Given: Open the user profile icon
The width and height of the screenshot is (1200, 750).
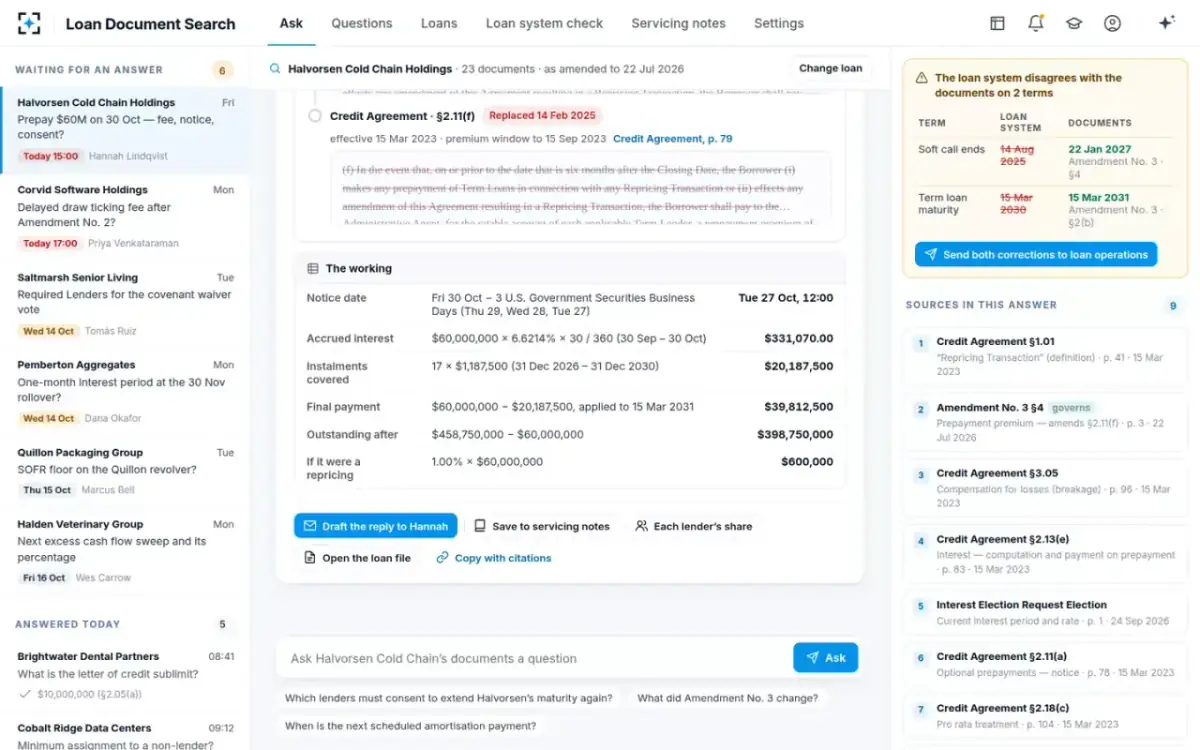Looking at the screenshot, I should point(1112,23).
